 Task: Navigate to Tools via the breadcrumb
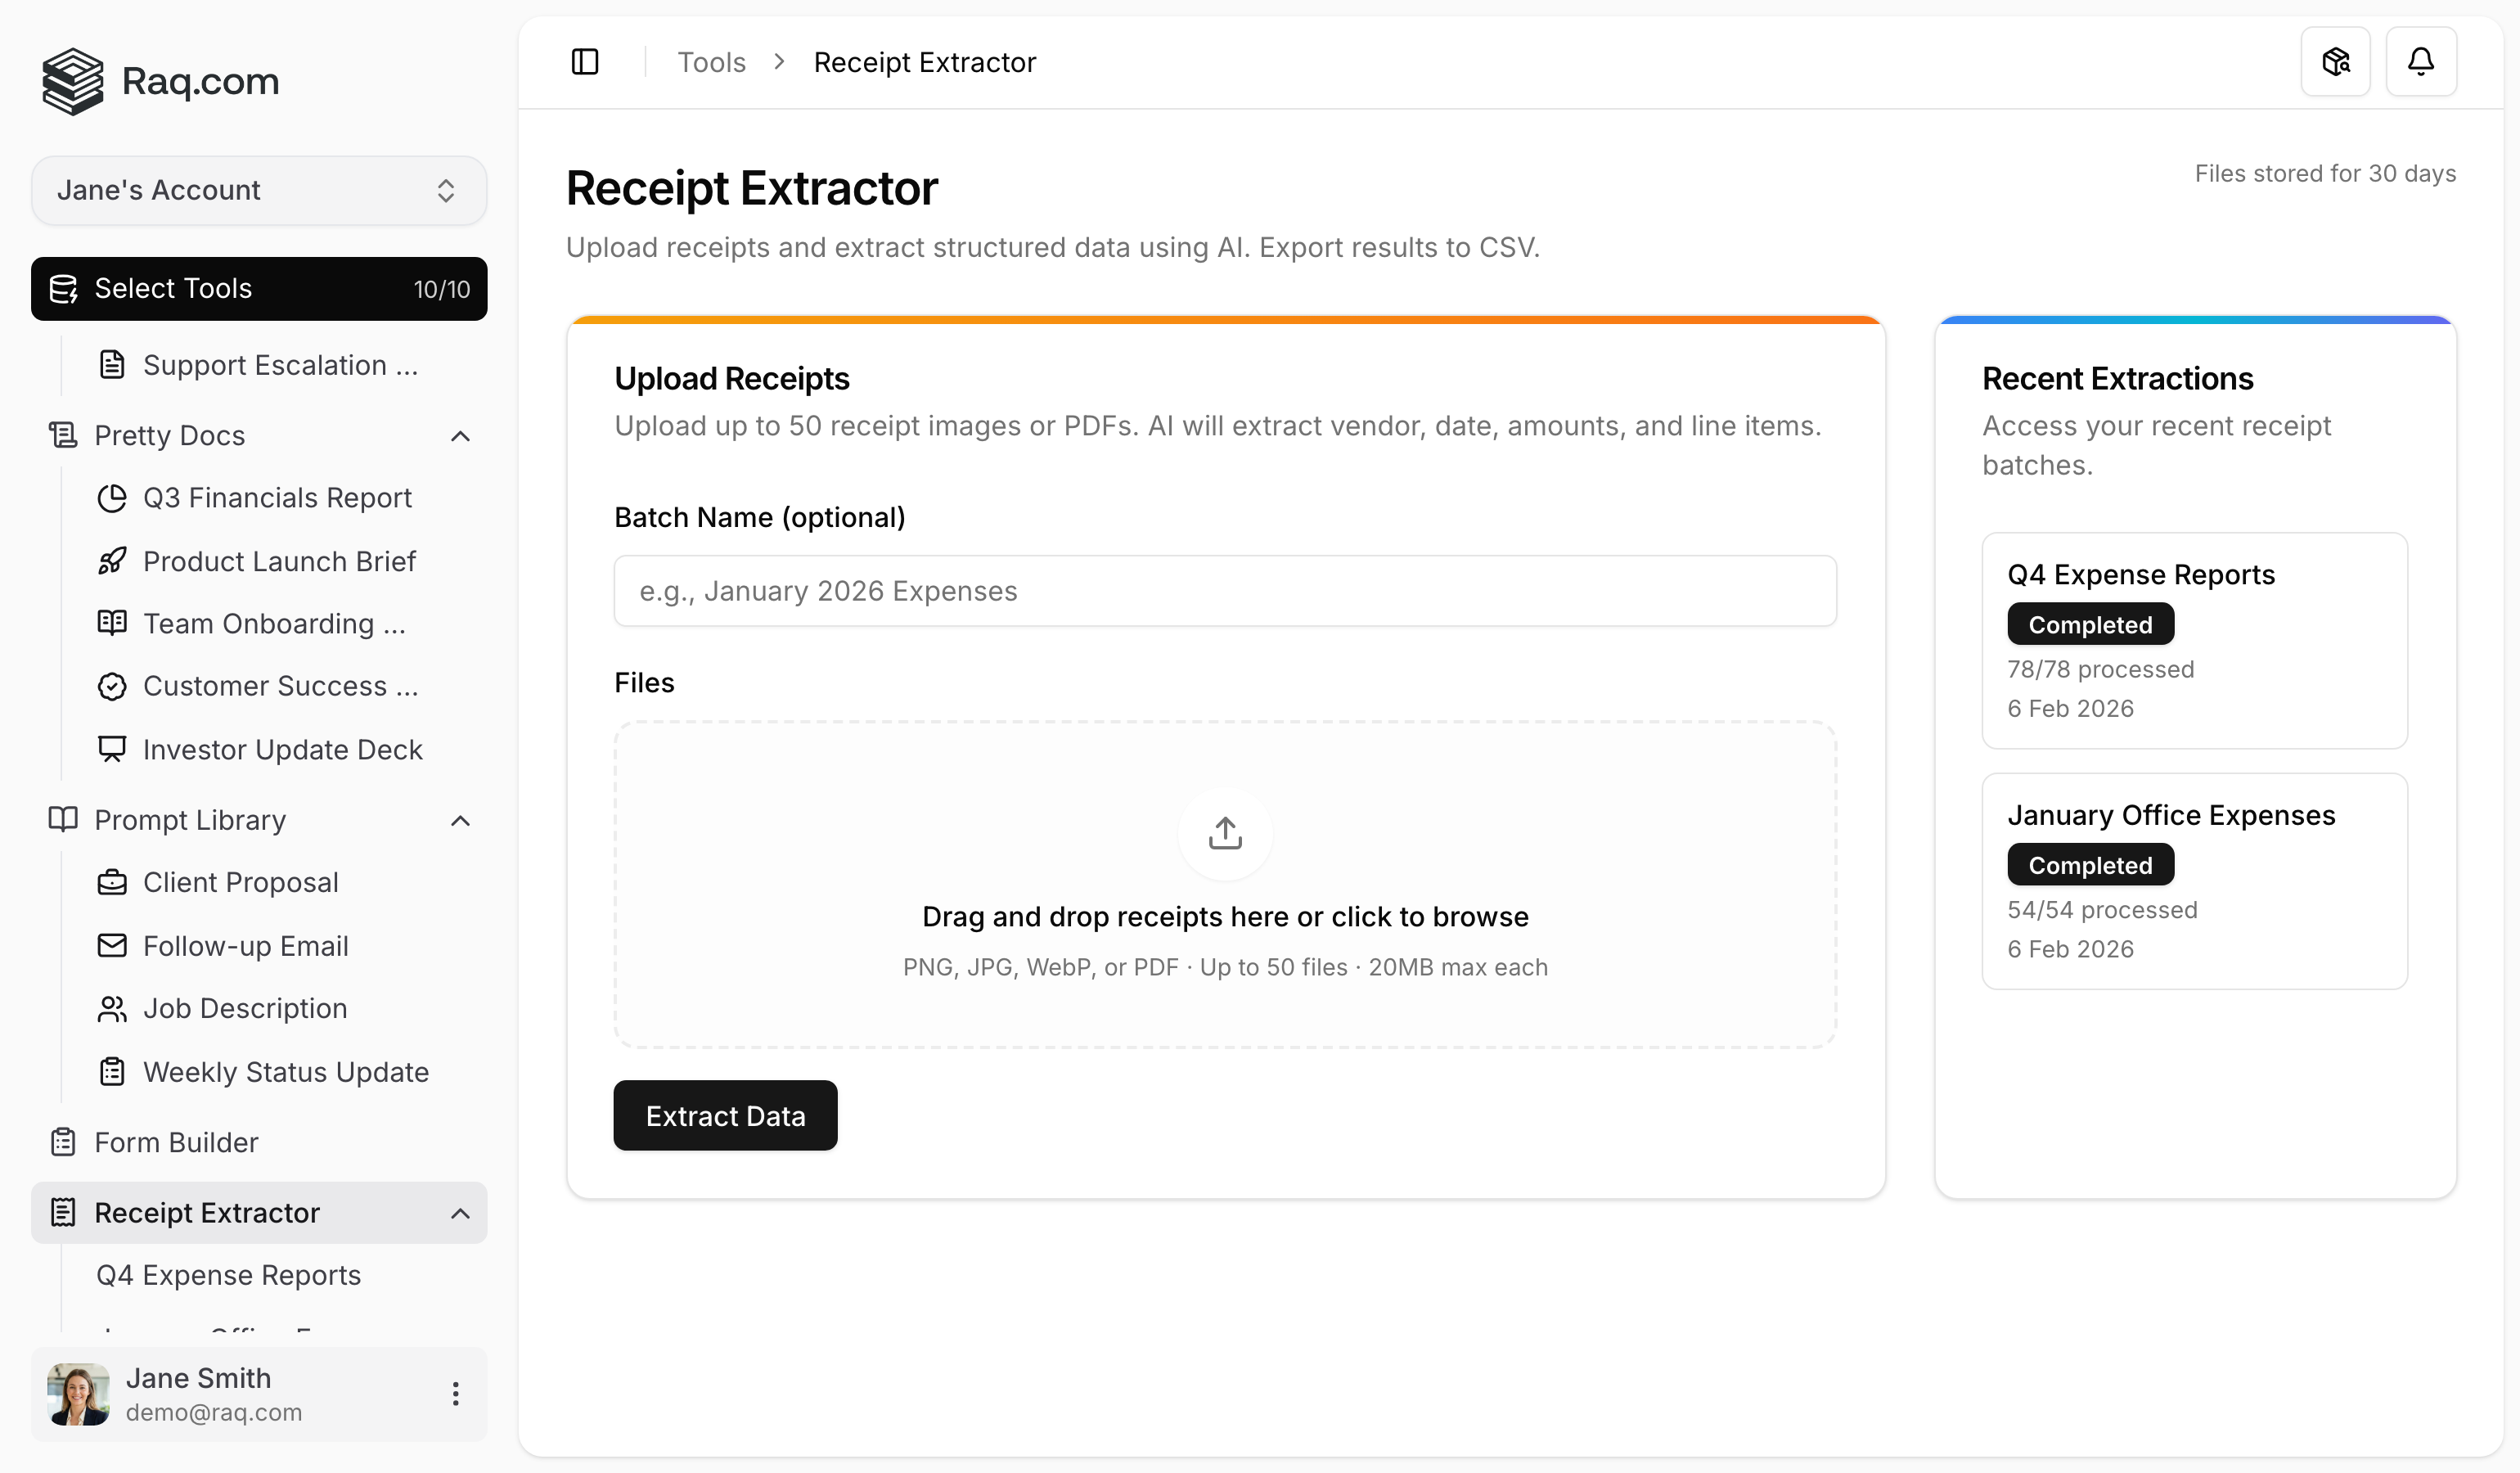point(712,61)
